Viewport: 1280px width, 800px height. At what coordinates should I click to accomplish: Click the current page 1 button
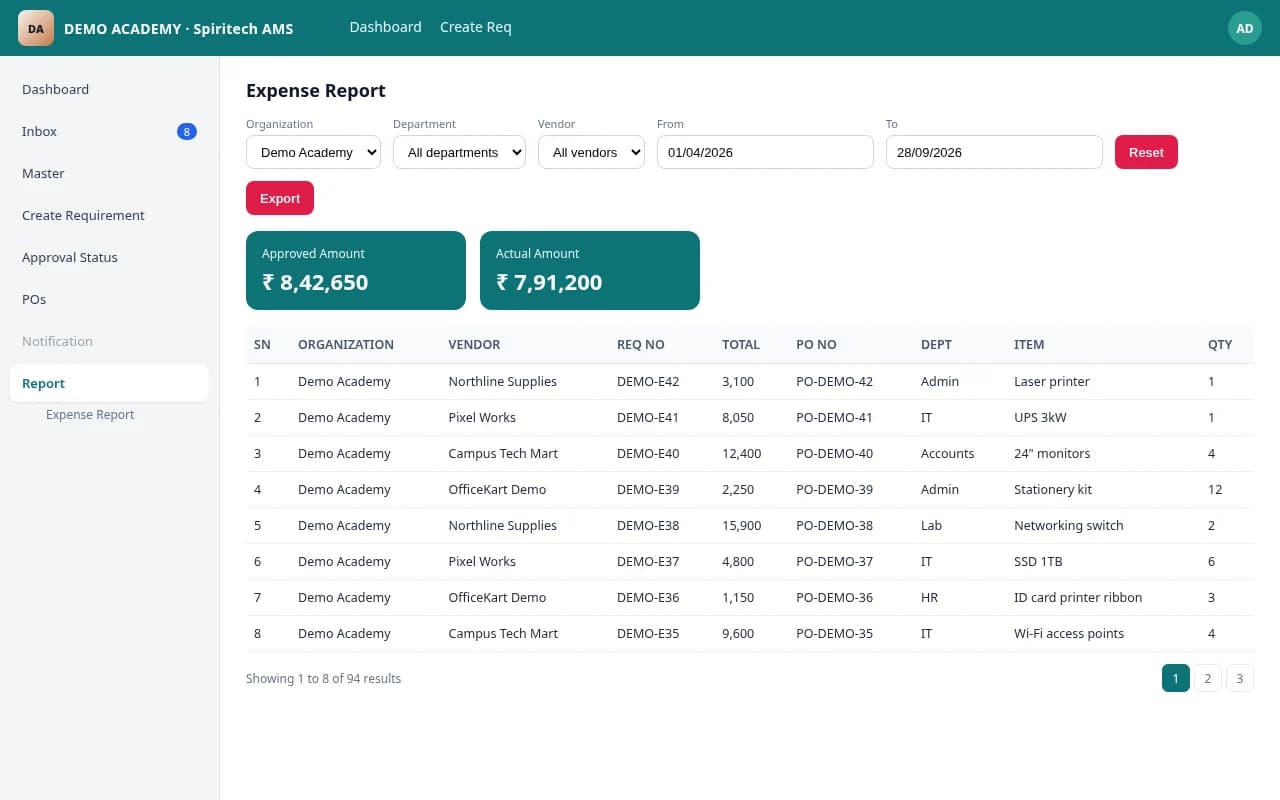coord(1176,678)
